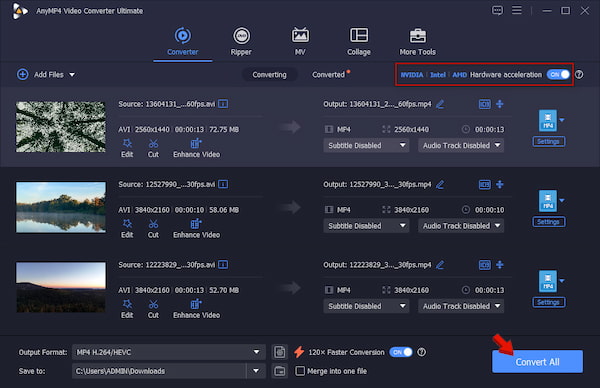Cut the 13604131 video
This screenshot has width=600, height=388.
[153, 148]
